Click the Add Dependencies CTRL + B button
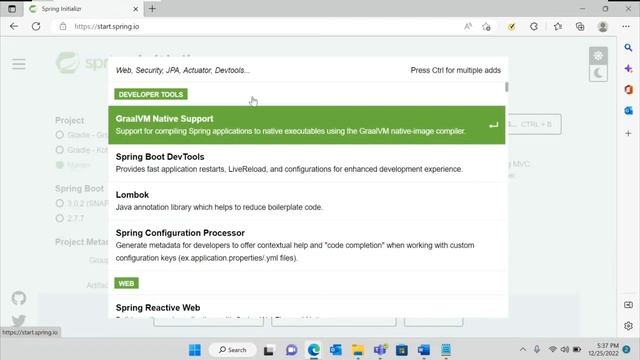This screenshot has width=640, height=360. click(535, 124)
